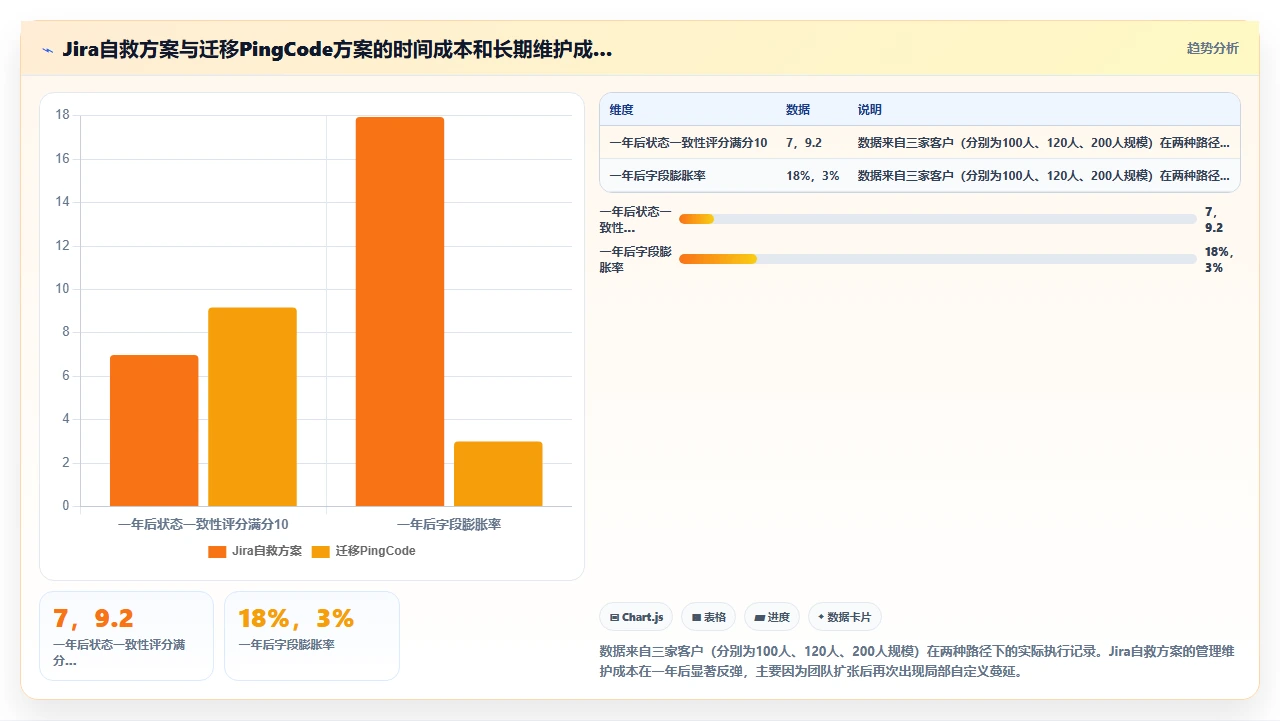
Task: Click the summary paragraph starting with 数据来自三家客户
Action: pos(917,661)
